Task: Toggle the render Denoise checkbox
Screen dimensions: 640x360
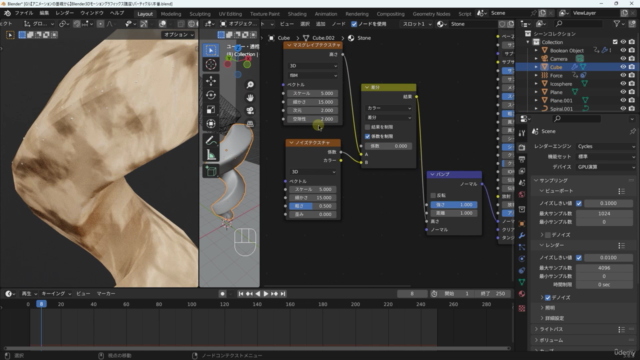Action: point(548,298)
